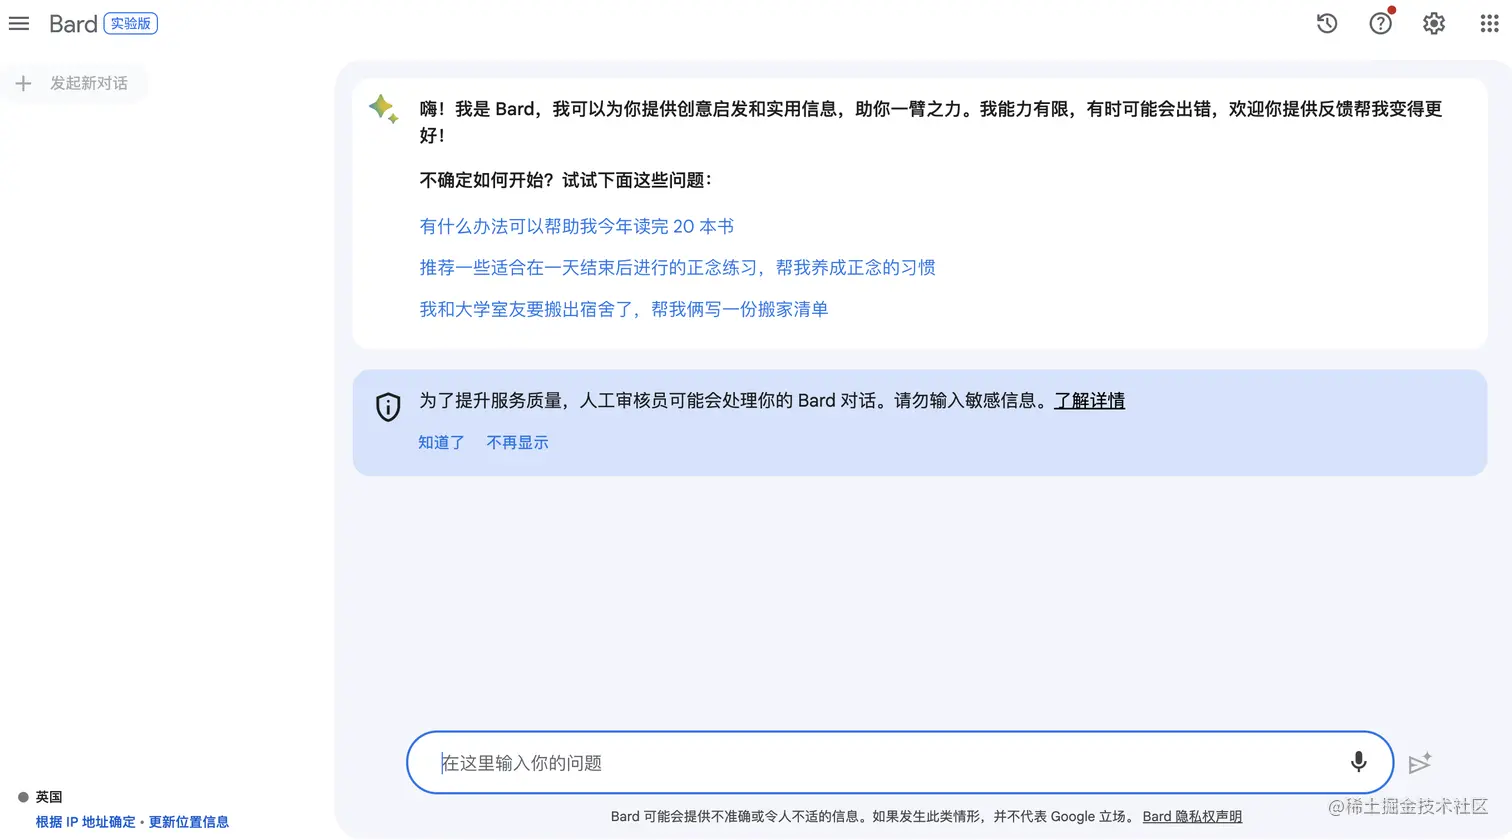Click the Bard greeting message text

(x=930, y=121)
